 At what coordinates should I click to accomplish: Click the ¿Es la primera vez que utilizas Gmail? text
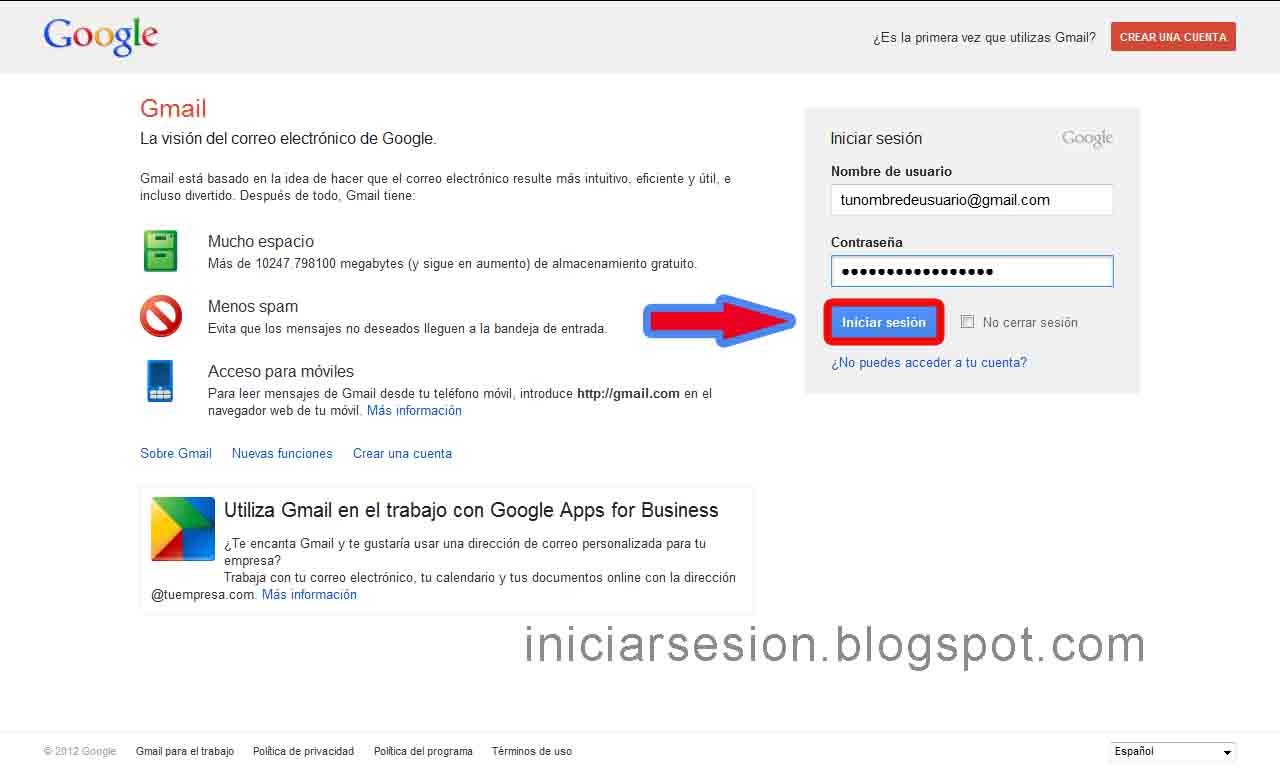point(984,37)
